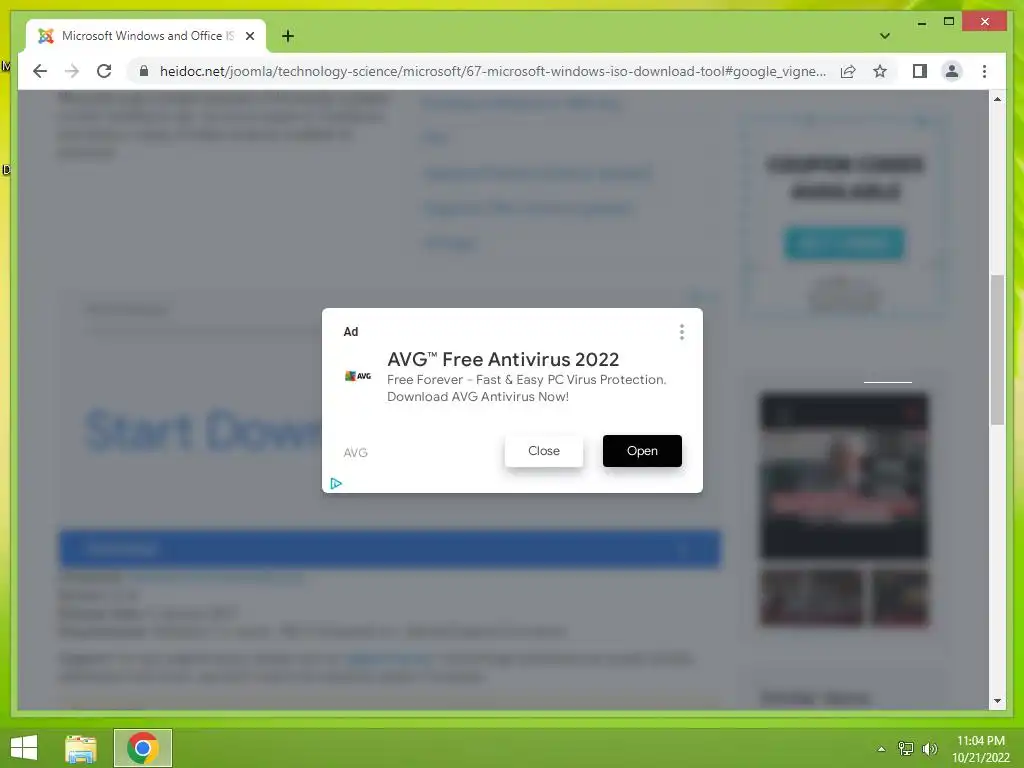Click the AdChoices triangle icon
1024x768 pixels.
coord(336,483)
